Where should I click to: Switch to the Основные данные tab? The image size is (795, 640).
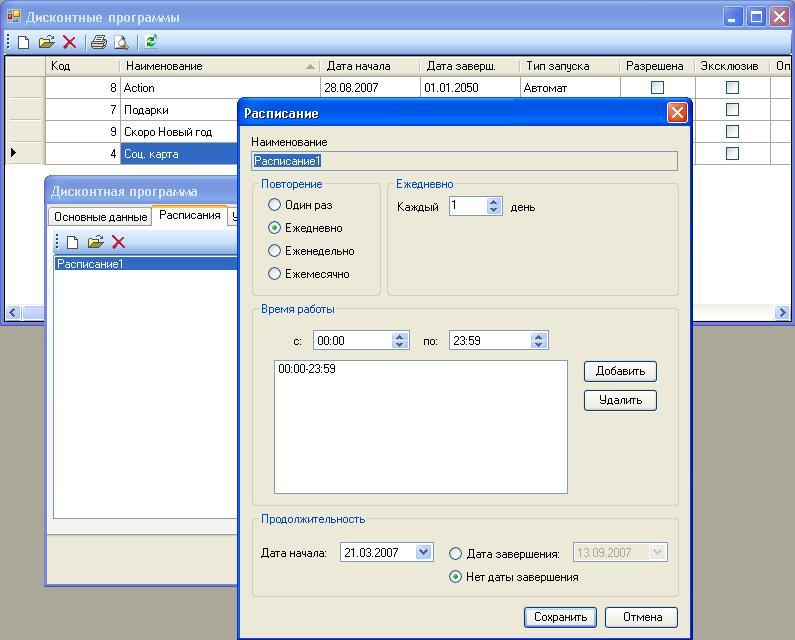100,217
